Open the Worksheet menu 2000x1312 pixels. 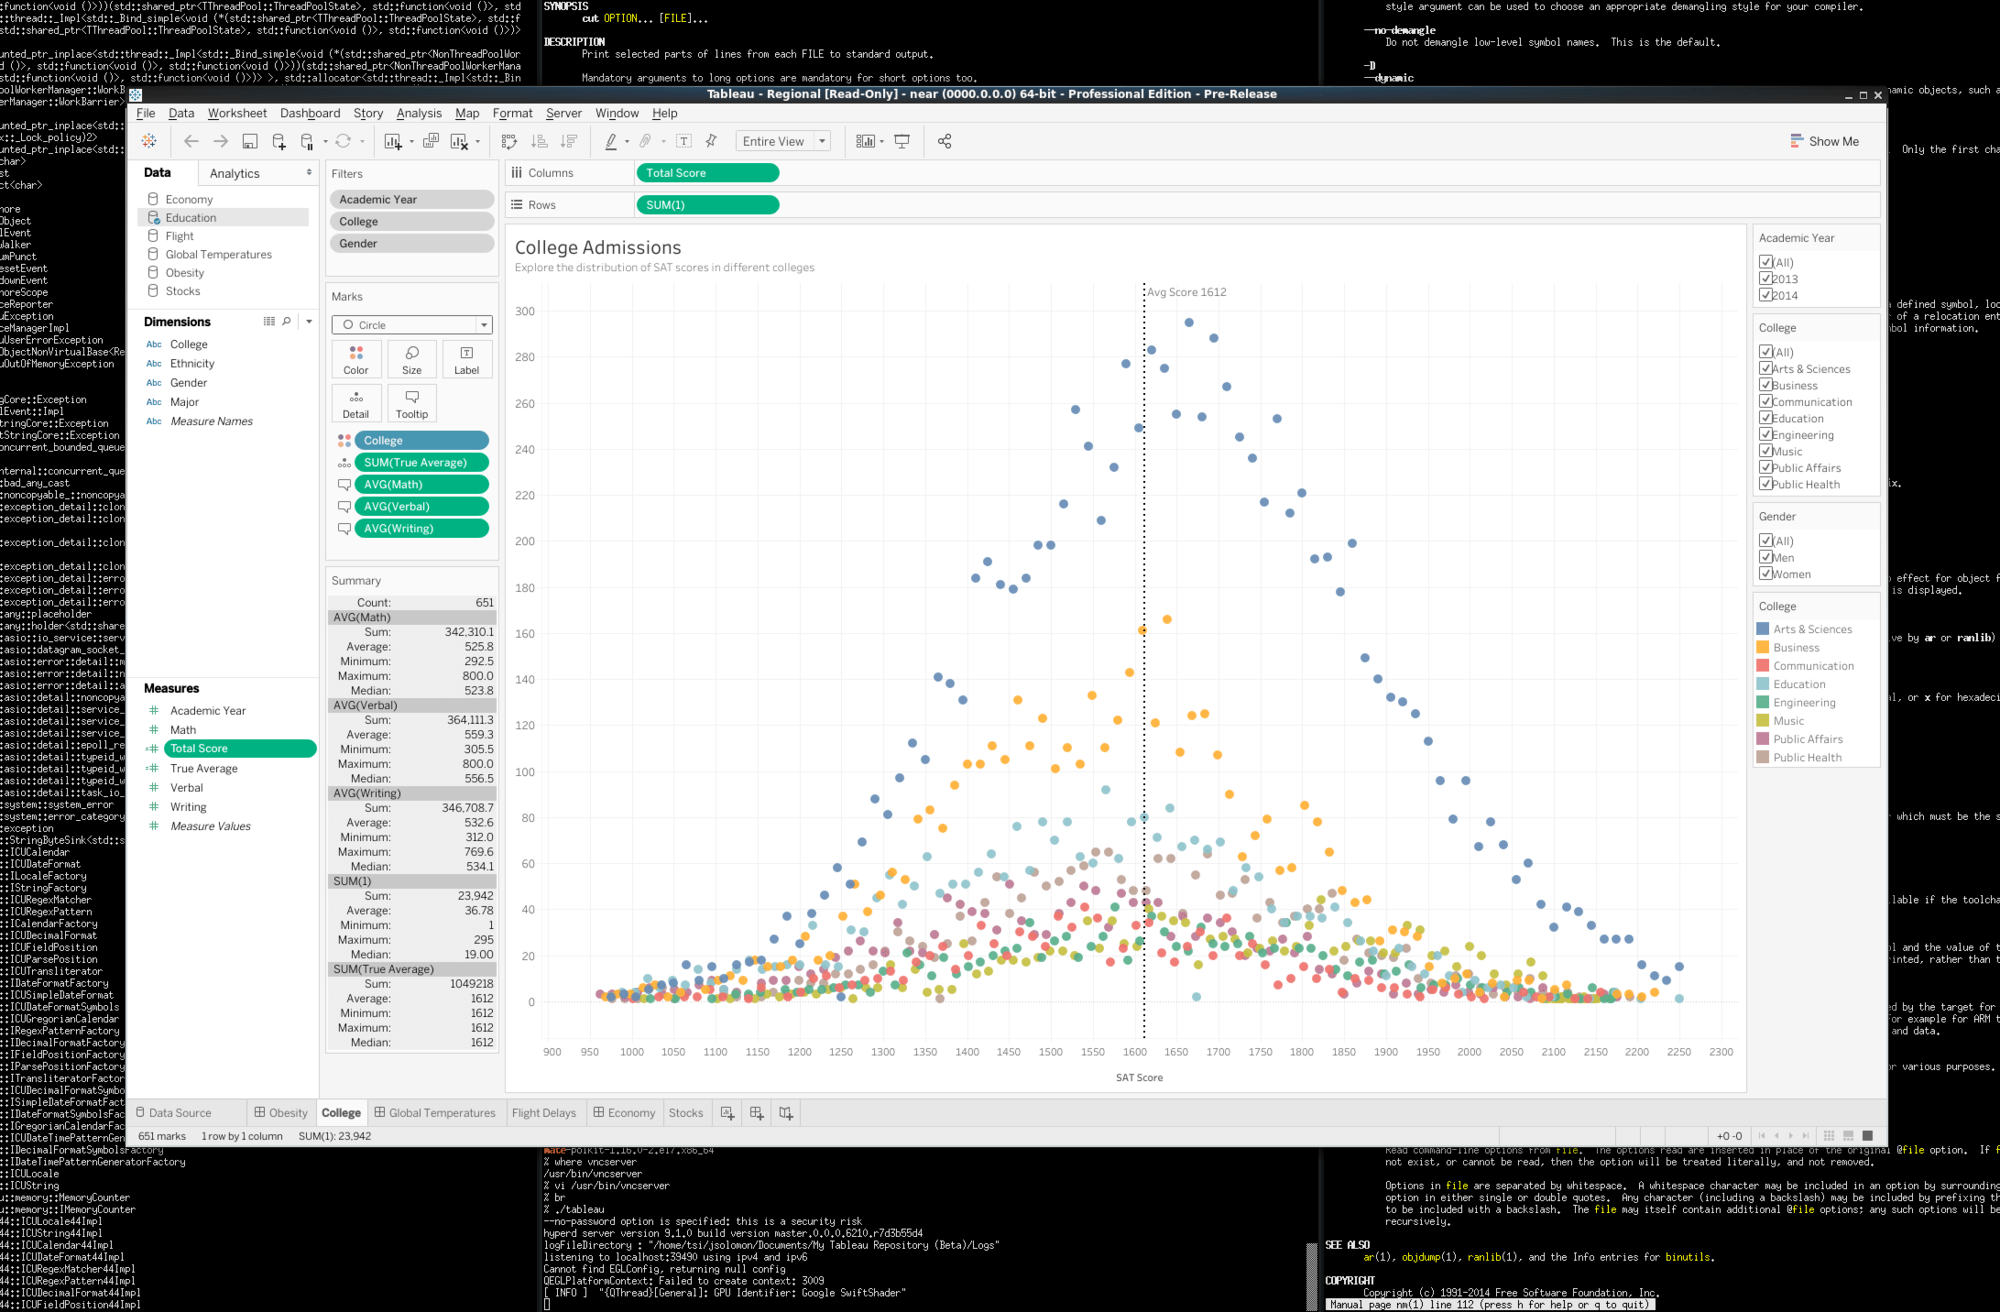tap(237, 113)
